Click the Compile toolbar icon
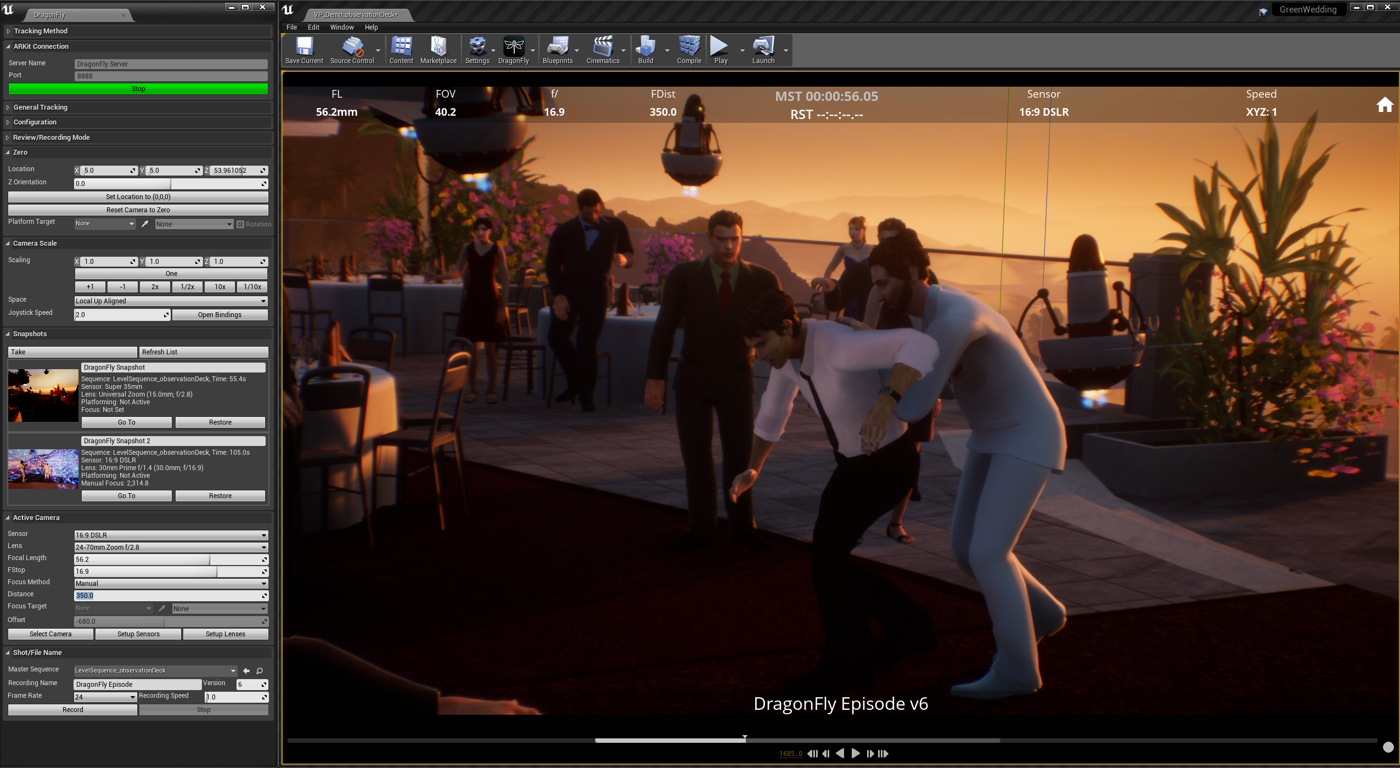Image resolution: width=1400 pixels, height=768 pixels. pyautogui.click(x=689, y=50)
